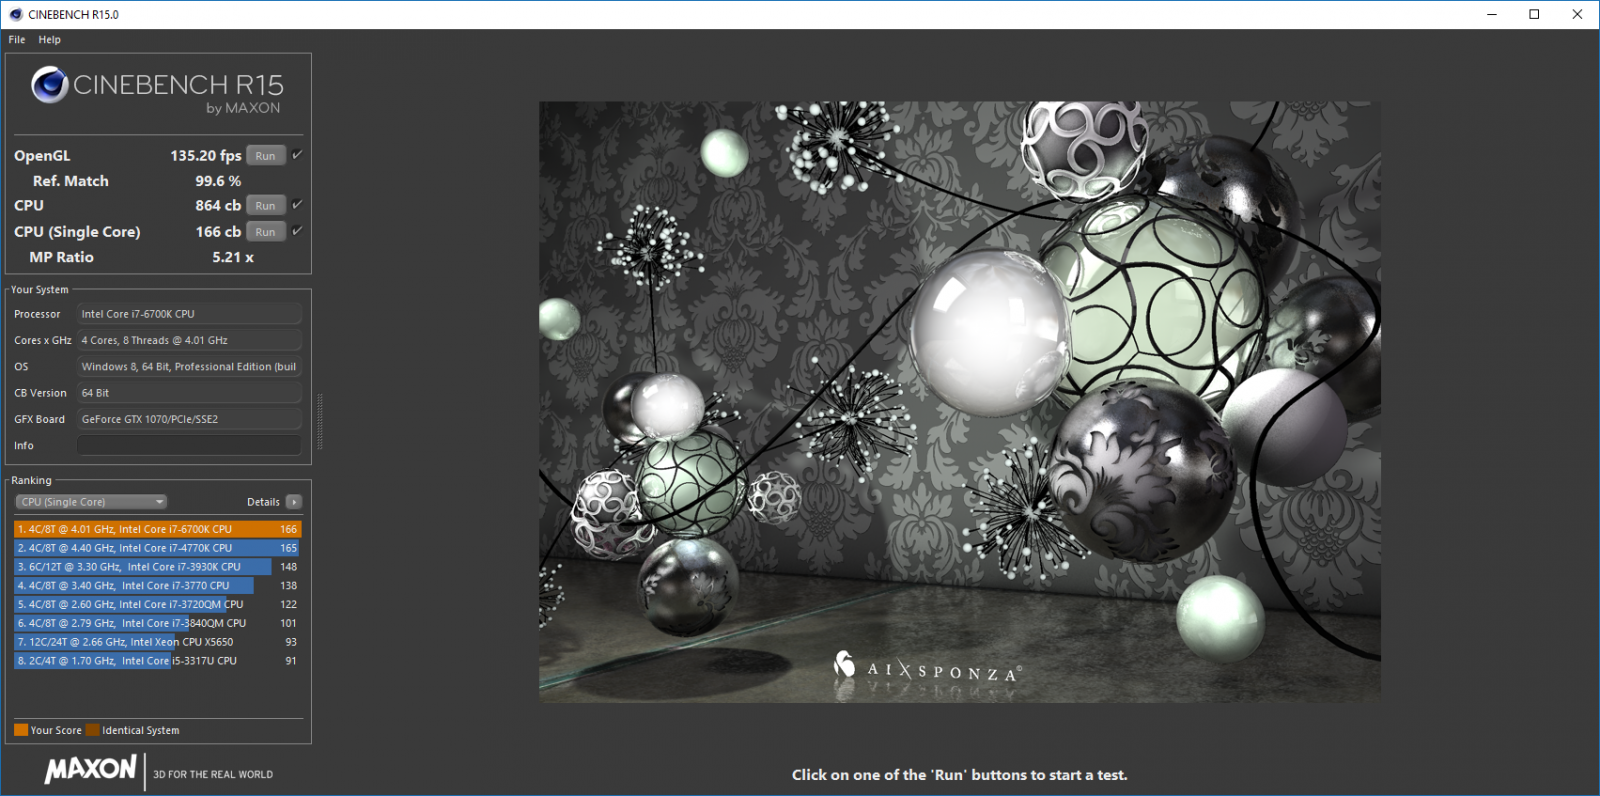Toggle the OpenGL test checkmark
The height and width of the screenshot is (796, 1600).
[x=297, y=155]
